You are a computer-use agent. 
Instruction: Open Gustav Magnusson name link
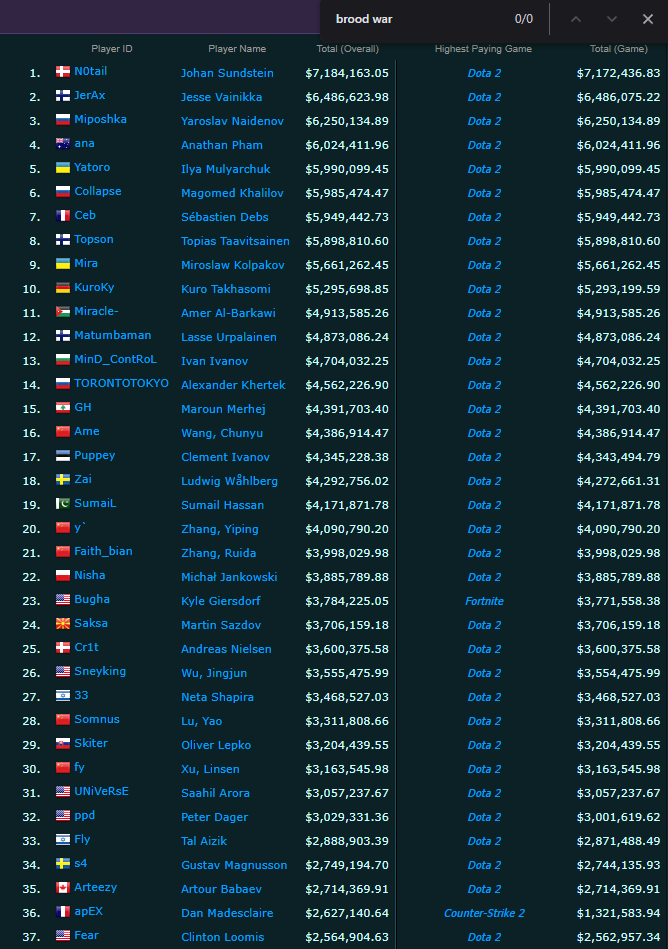click(x=234, y=865)
